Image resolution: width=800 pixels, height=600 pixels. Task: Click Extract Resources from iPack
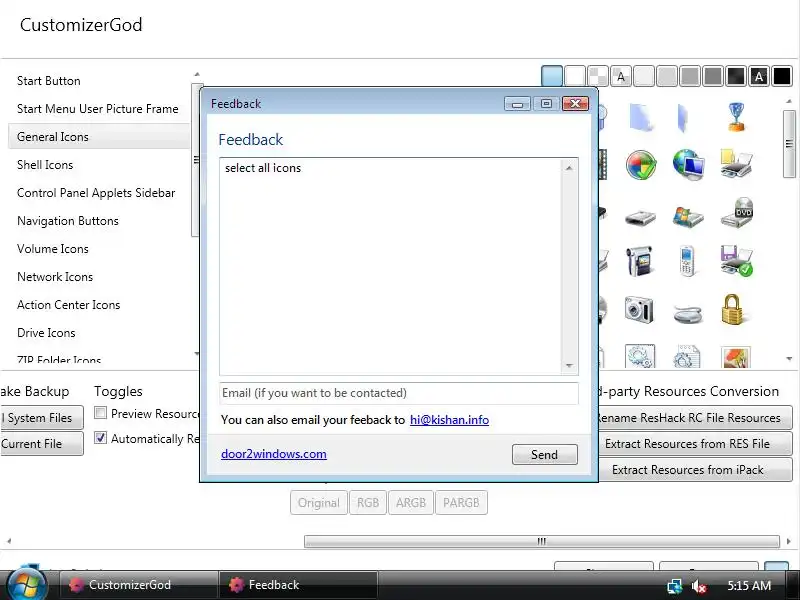[x=694, y=470]
